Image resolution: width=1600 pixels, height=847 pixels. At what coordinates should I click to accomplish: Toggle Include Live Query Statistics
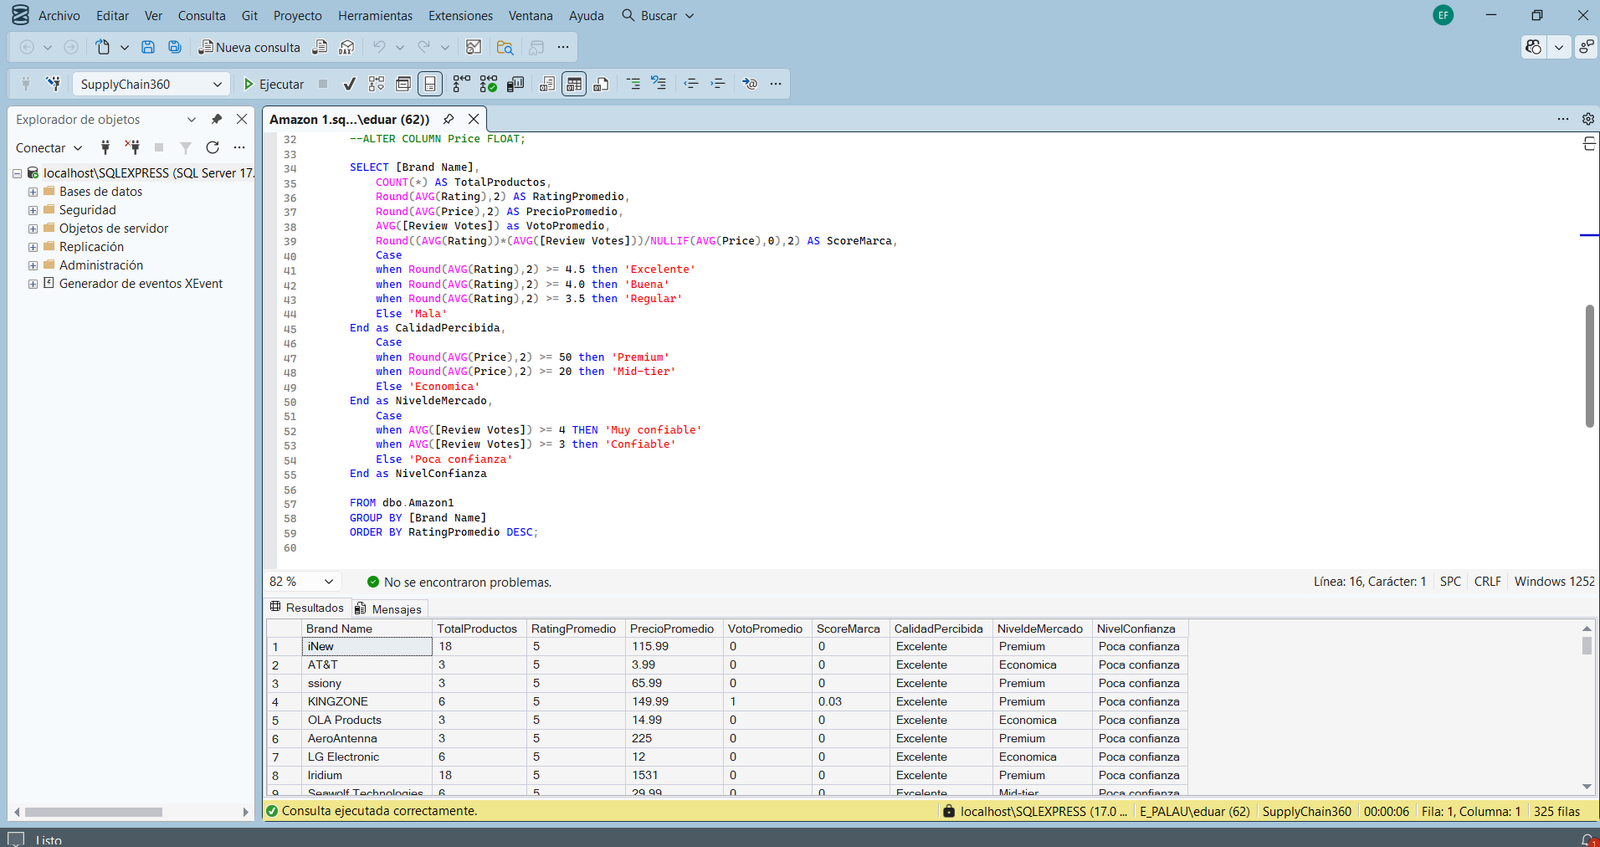[x=488, y=84]
